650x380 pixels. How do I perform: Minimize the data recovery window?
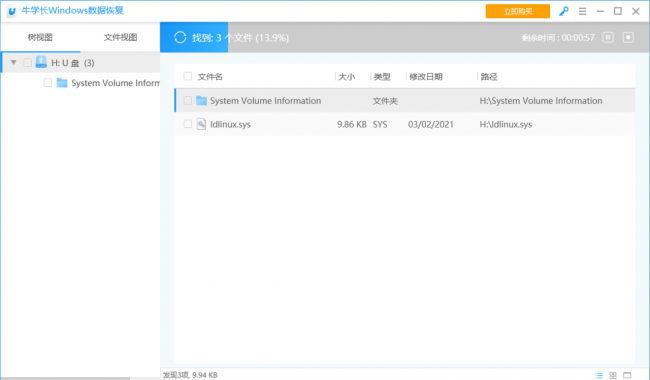click(600, 11)
